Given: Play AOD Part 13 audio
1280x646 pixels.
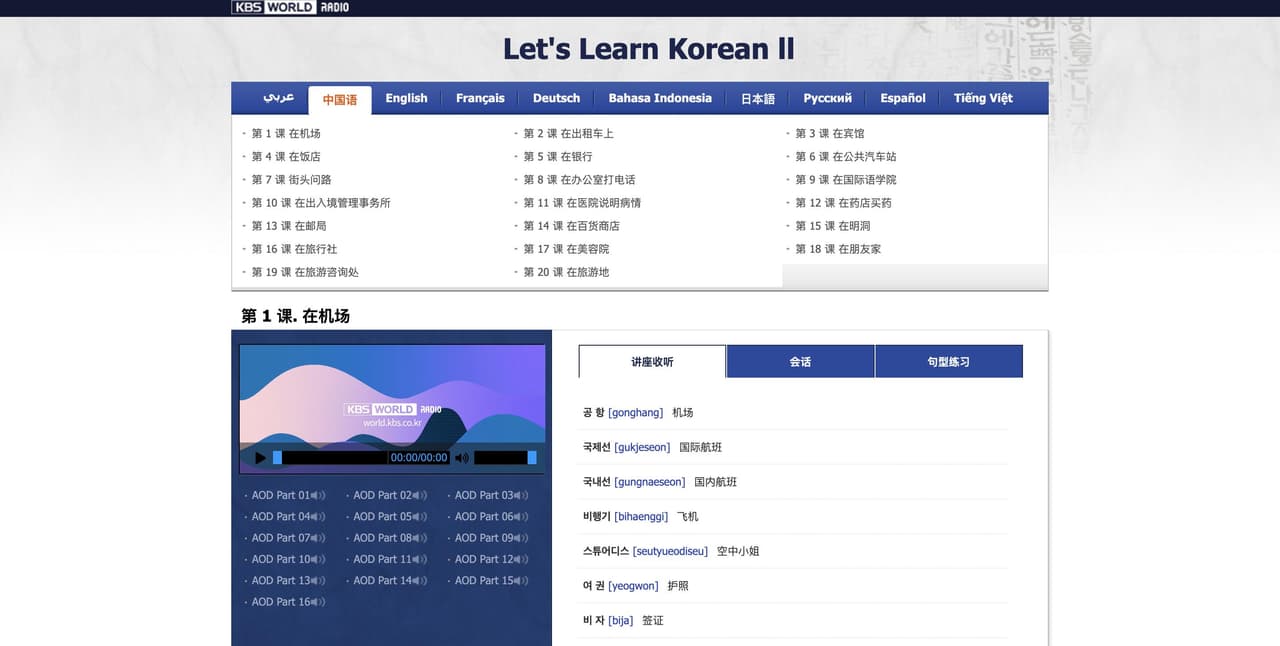Looking at the screenshot, I should point(286,580).
